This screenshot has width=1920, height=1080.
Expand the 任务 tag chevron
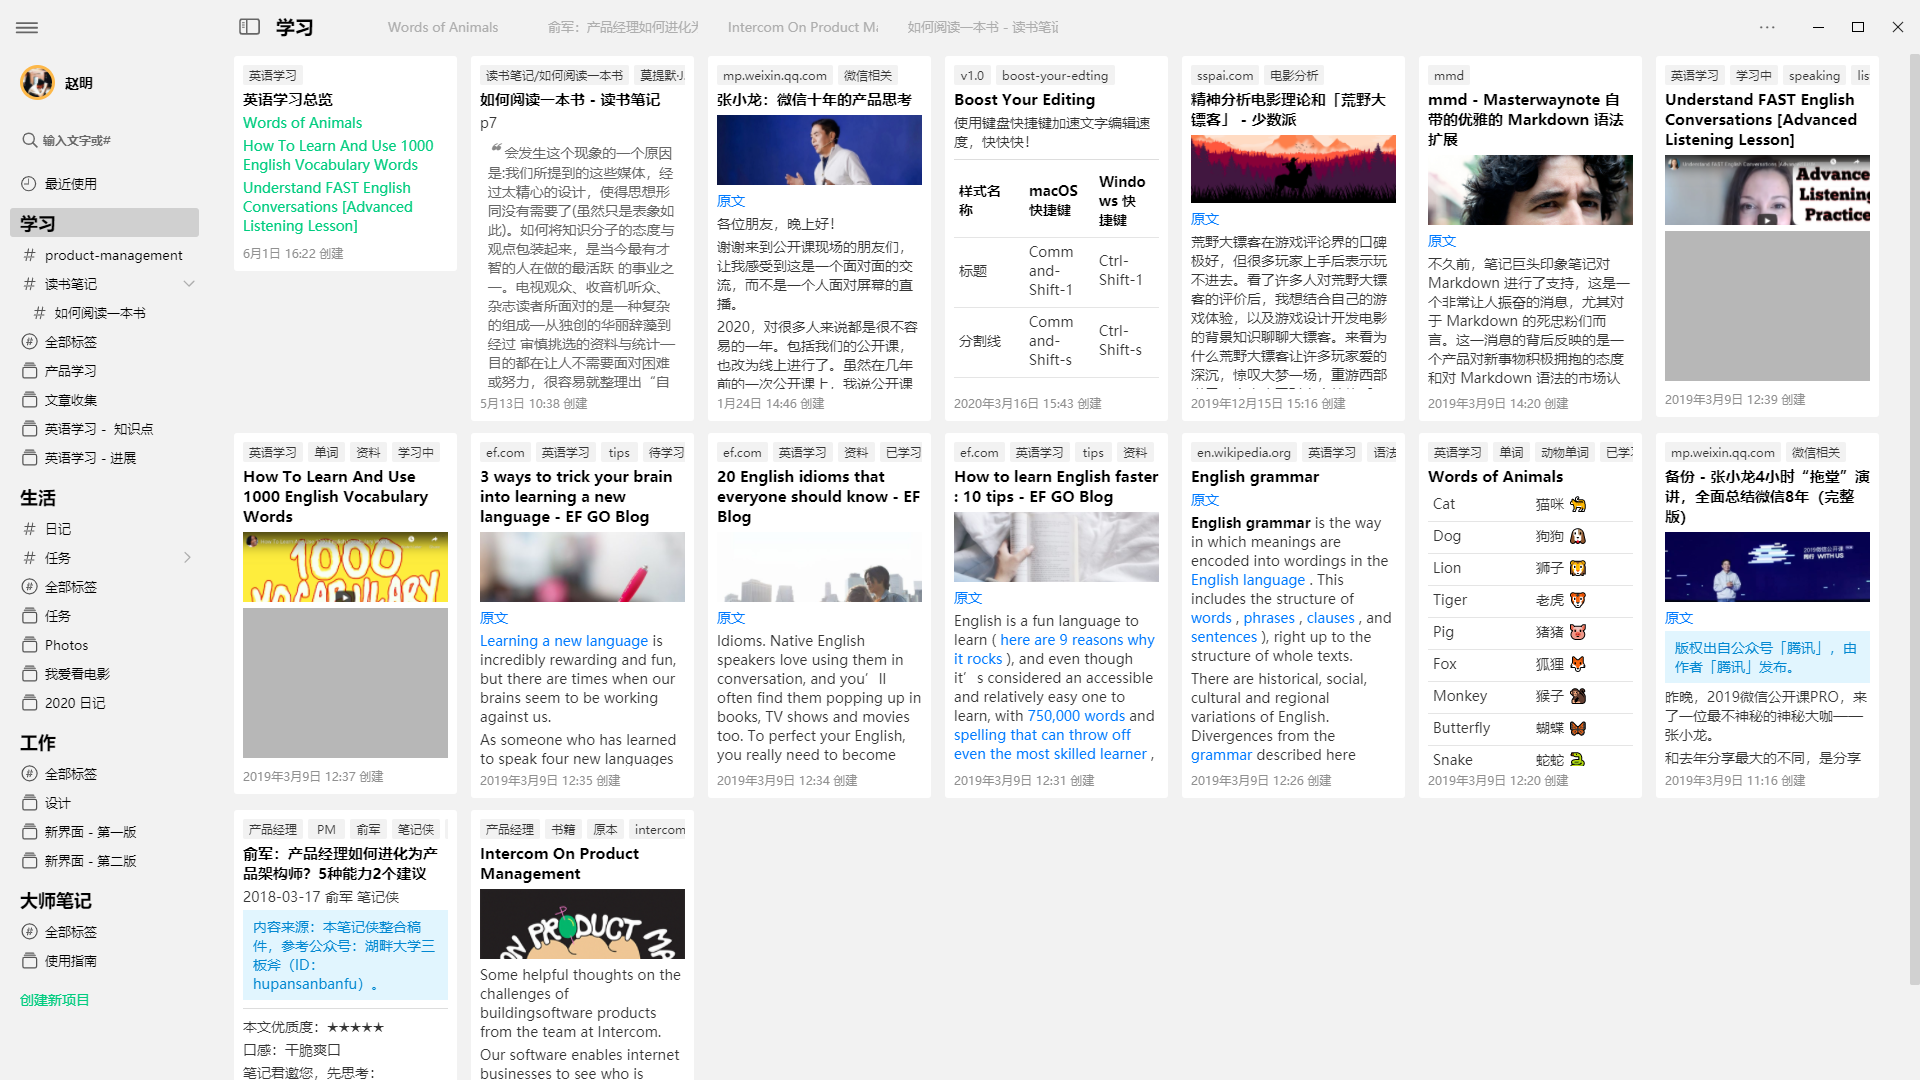tap(187, 558)
